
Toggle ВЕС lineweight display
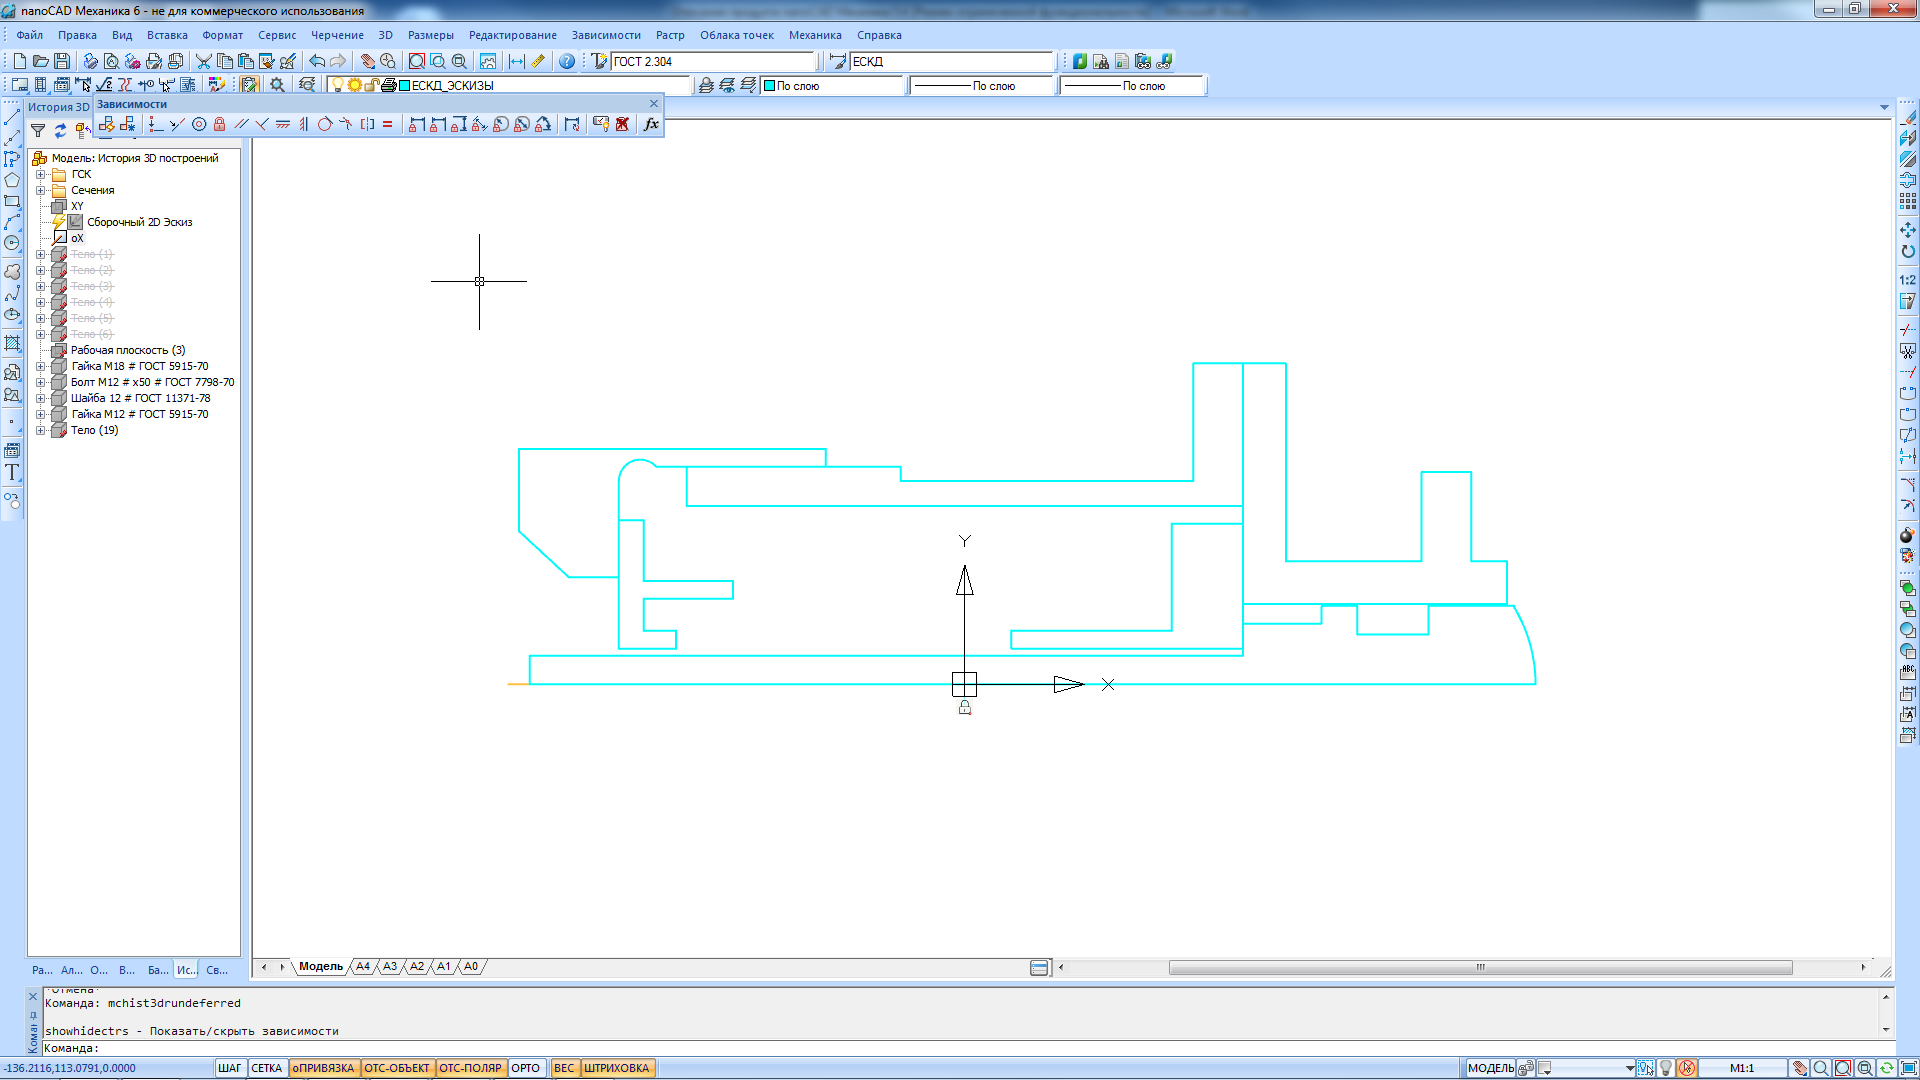click(x=564, y=1068)
